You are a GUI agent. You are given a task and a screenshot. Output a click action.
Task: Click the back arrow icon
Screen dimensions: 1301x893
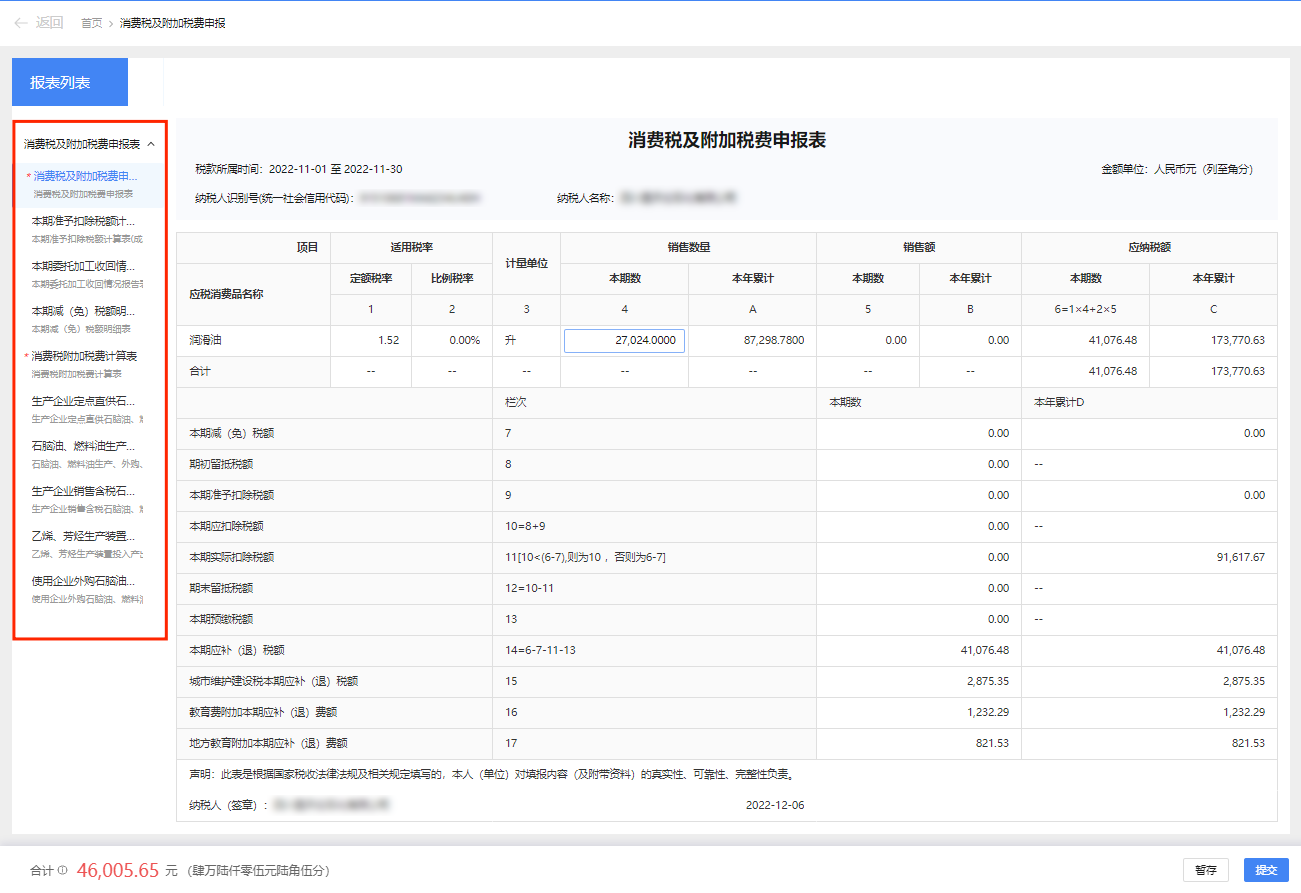(x=21, y=23)
